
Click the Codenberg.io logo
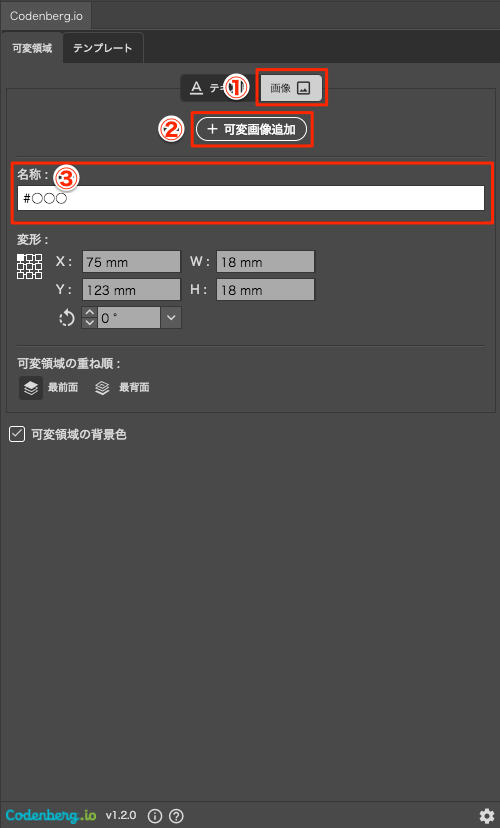click(51, 815)
